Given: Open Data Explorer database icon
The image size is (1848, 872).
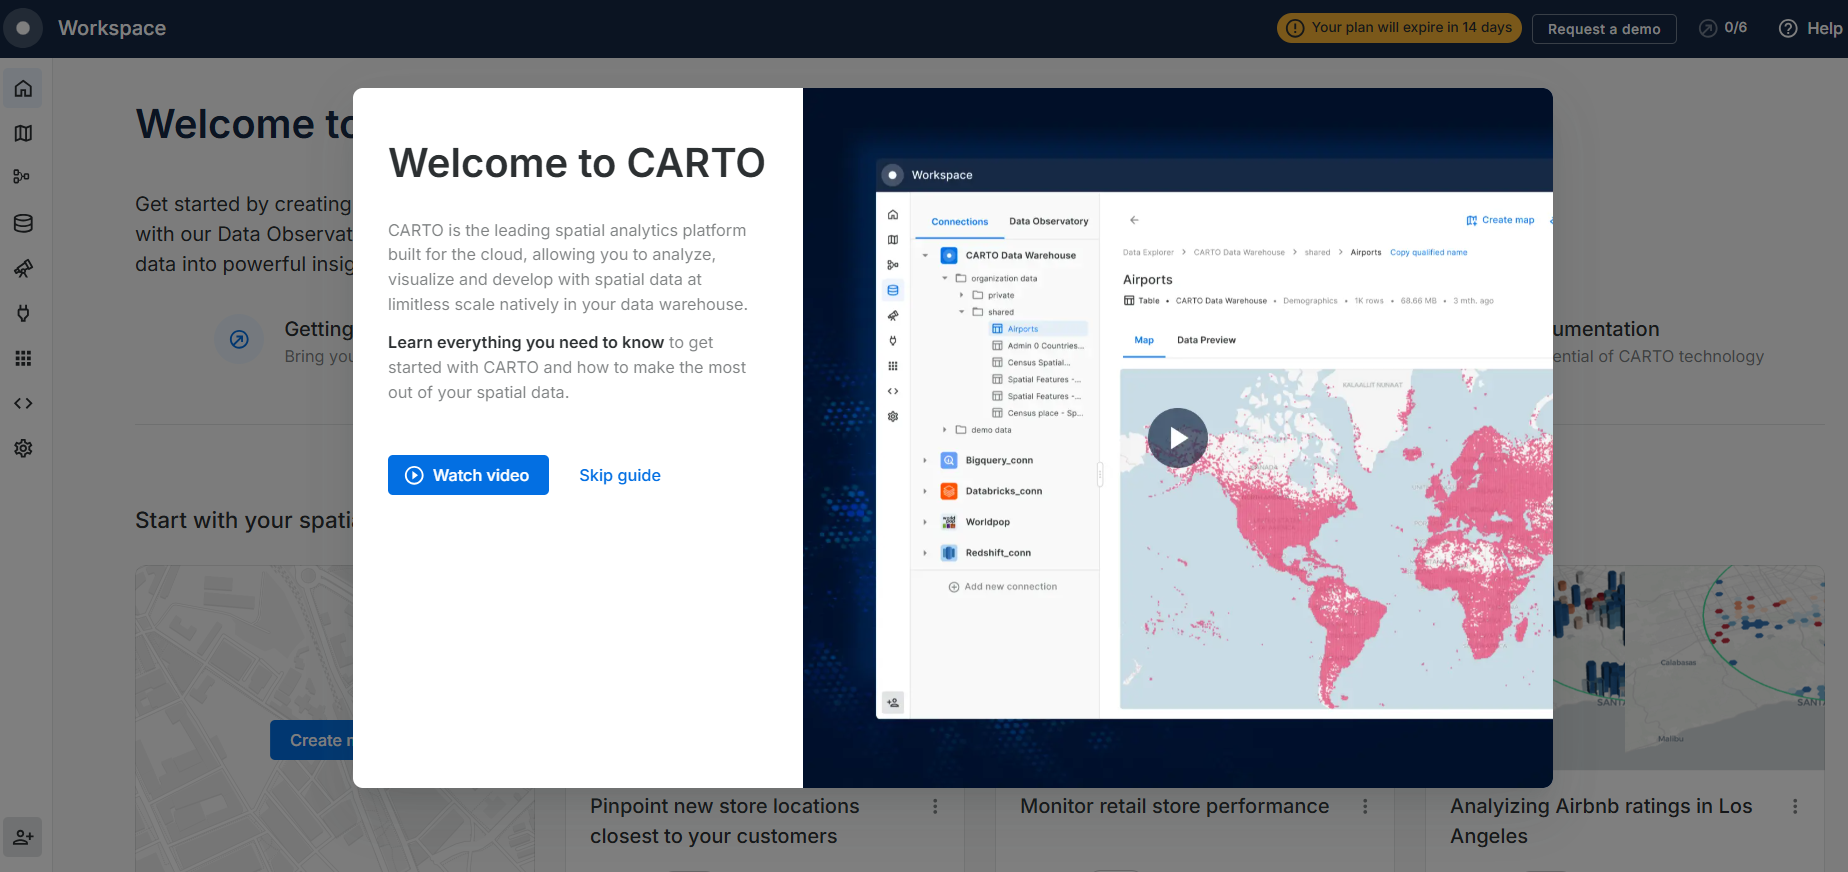Looking at the screenshot, I should (23, 223).
